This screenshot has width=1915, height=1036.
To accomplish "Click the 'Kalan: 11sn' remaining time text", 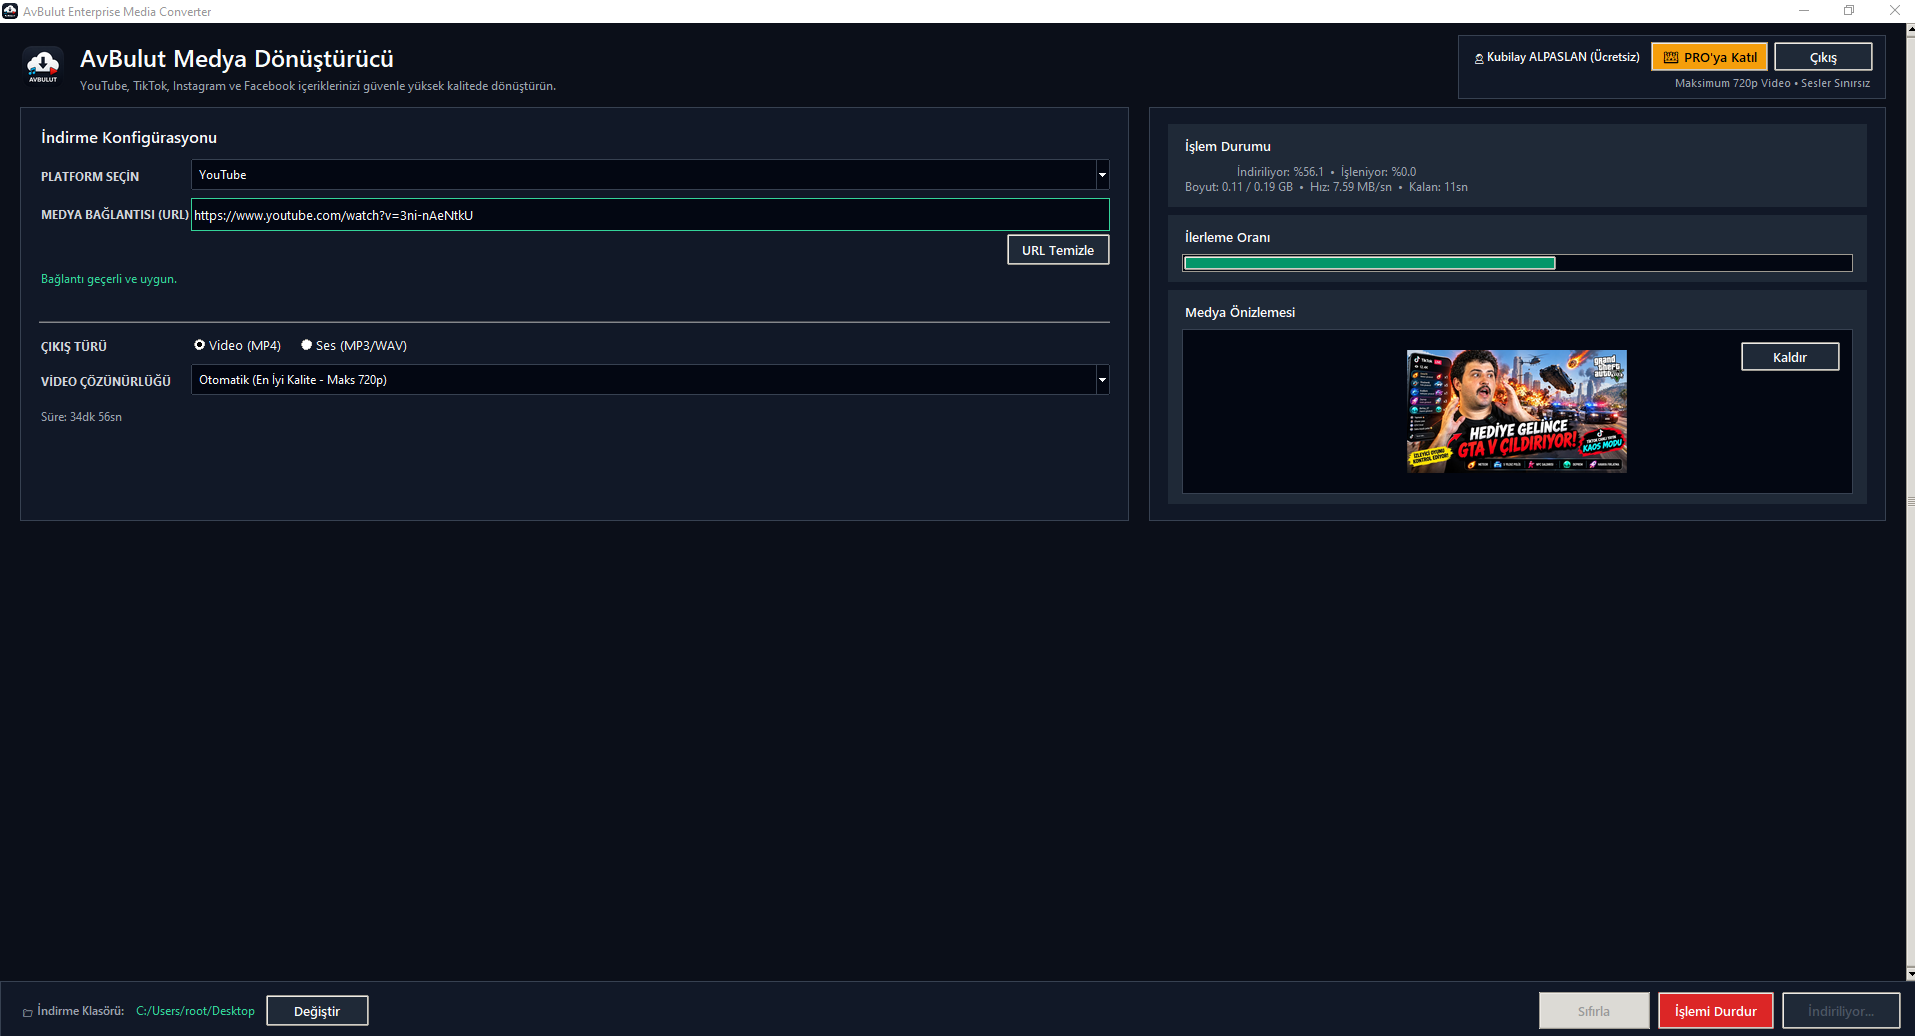I will coord(1438,187).
